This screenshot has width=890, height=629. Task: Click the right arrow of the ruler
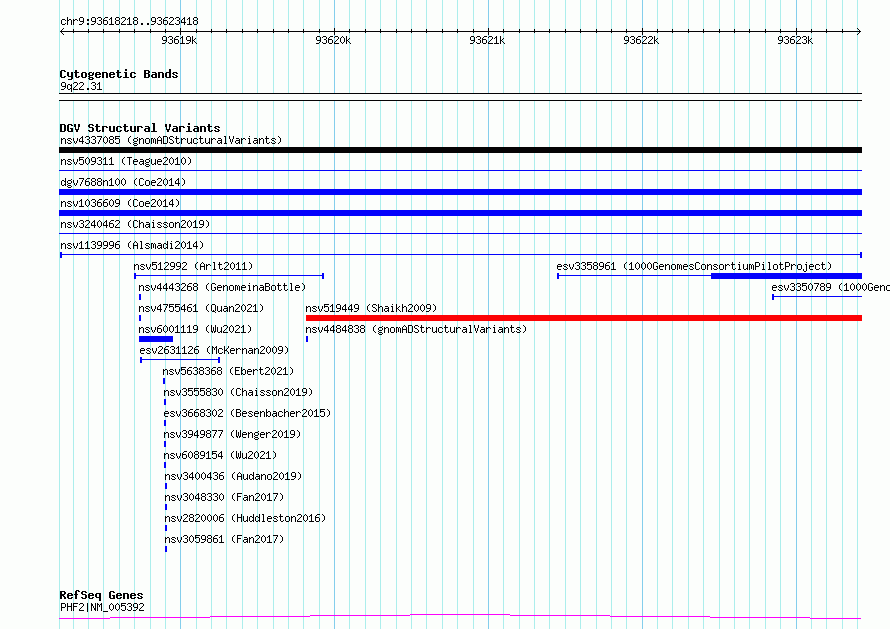pos(859,31)
